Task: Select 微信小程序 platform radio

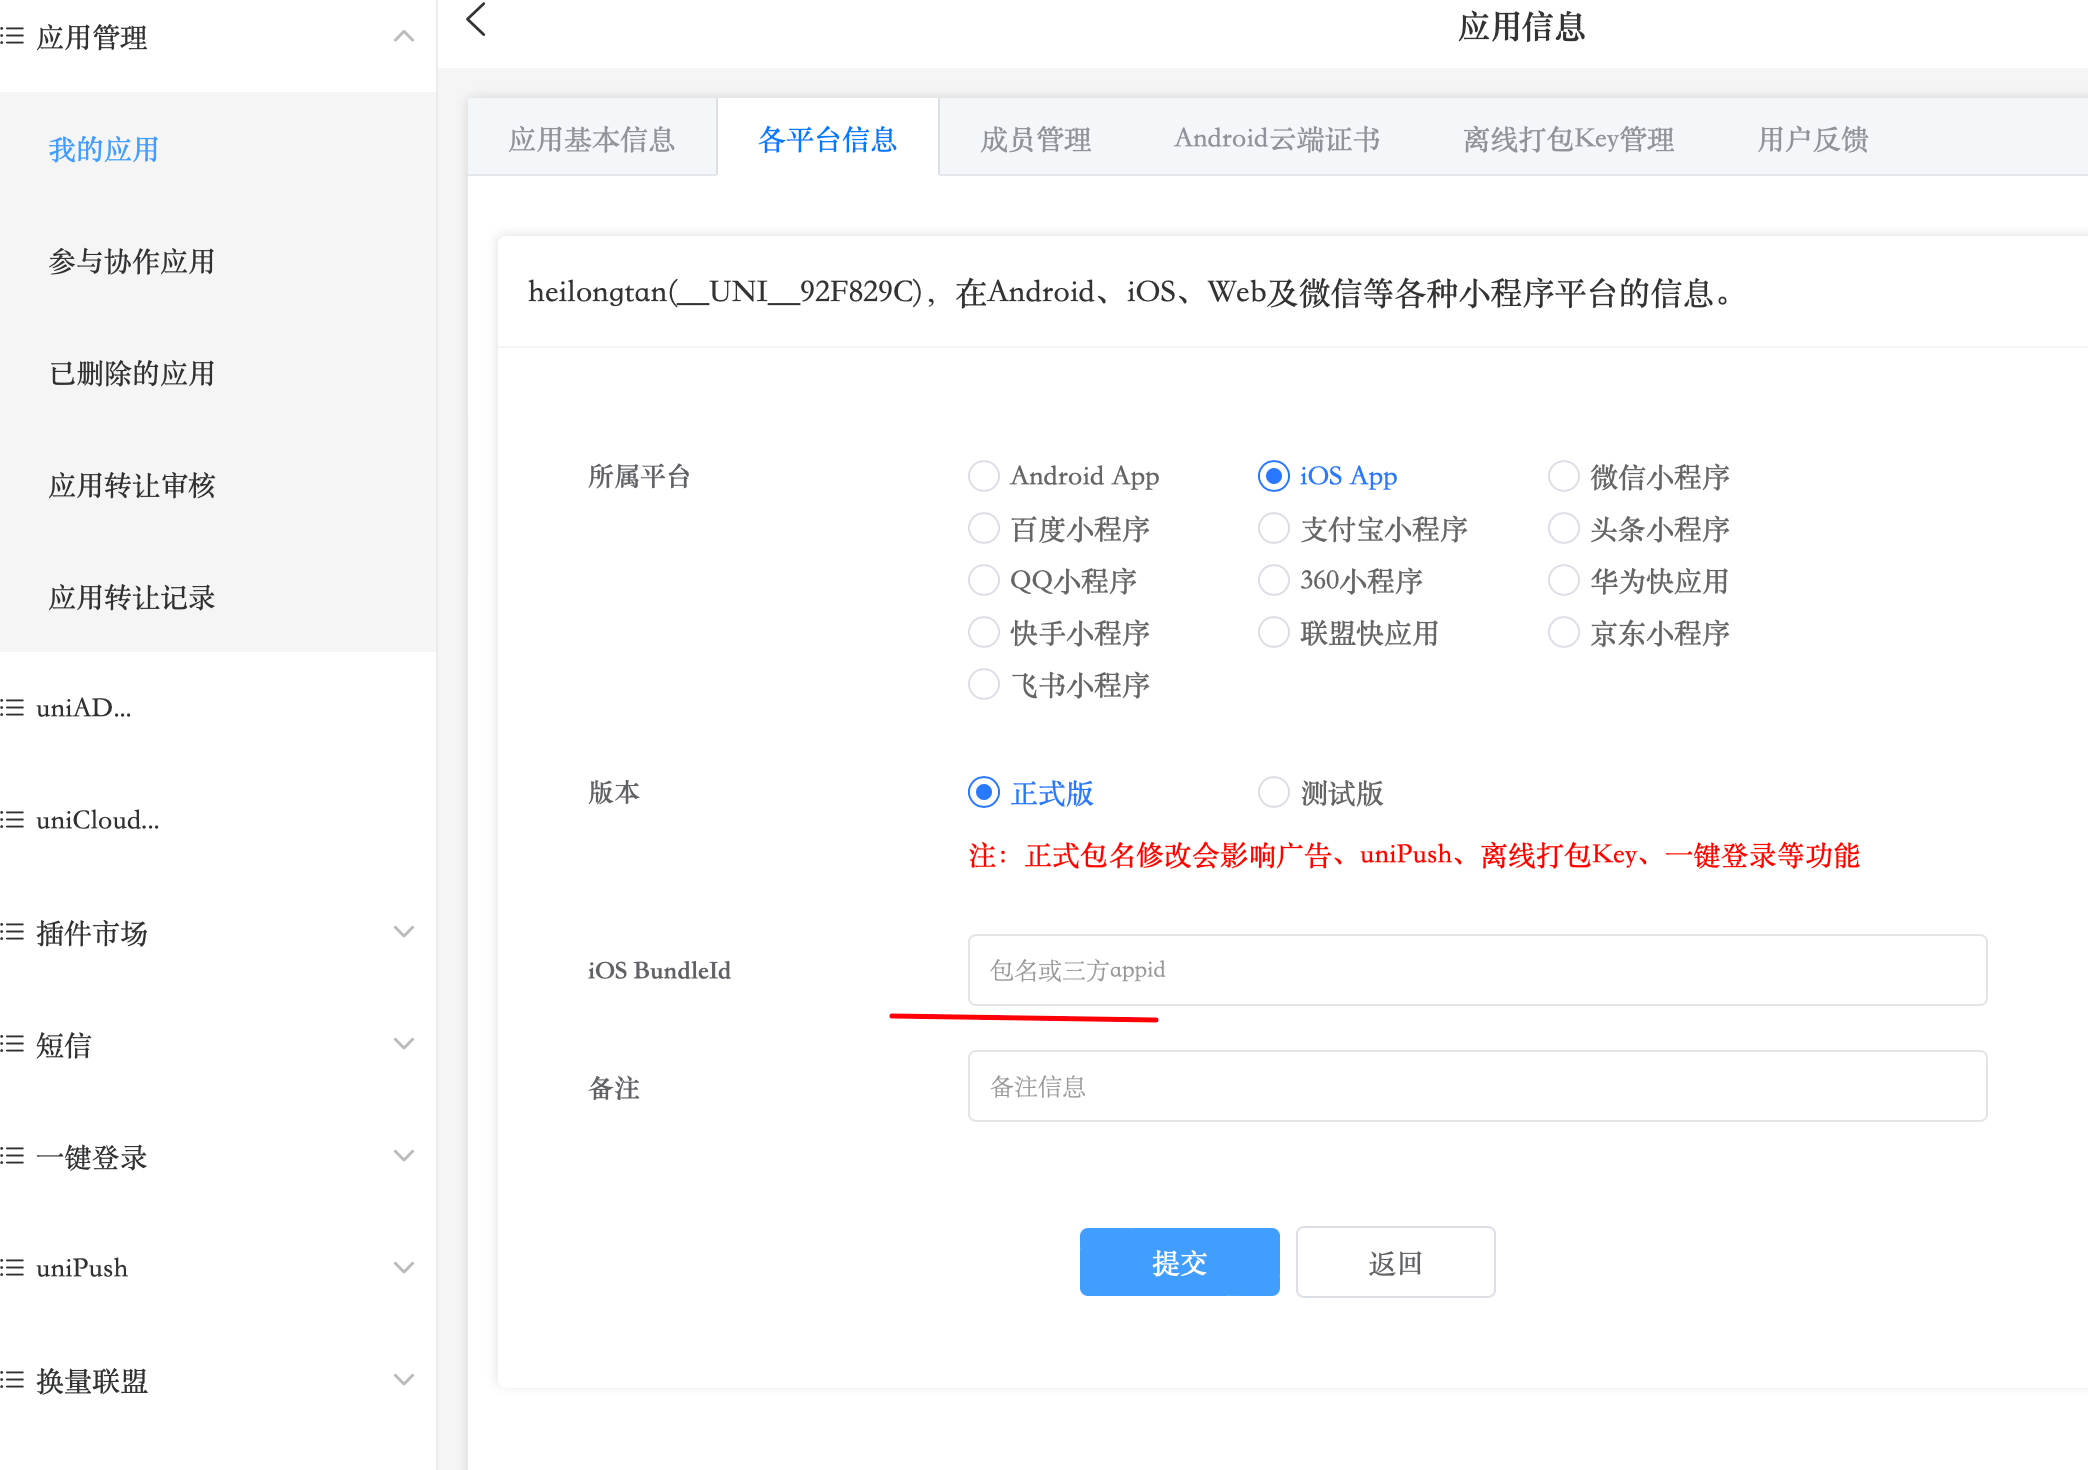Action: [x=1564, y=476]
